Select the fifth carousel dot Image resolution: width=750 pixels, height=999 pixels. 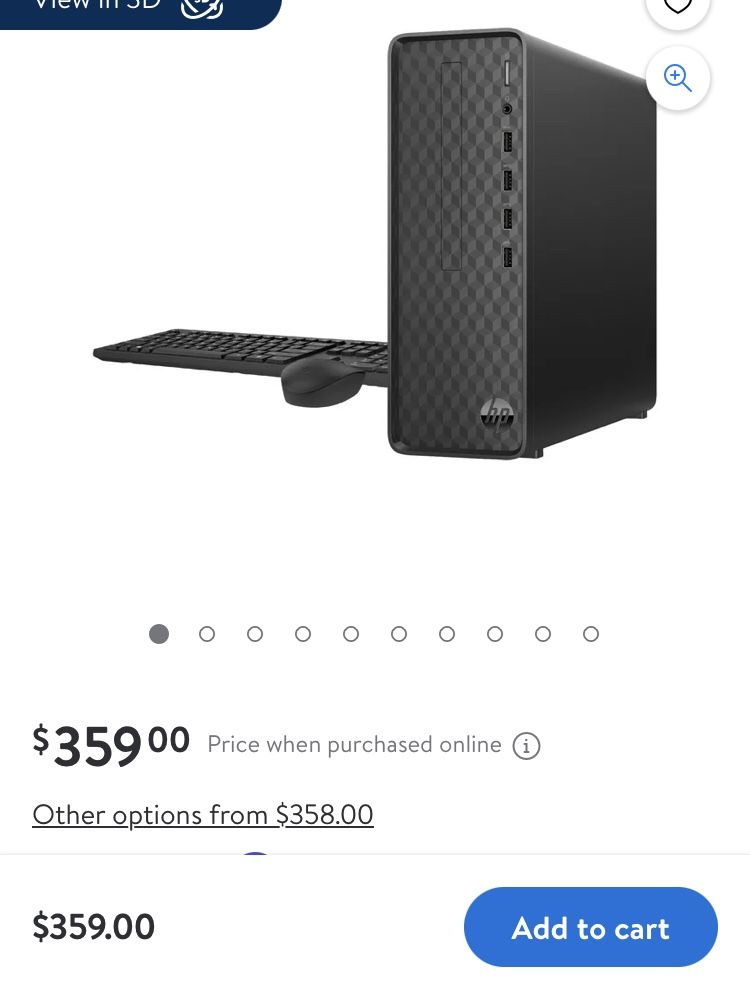[x=351, y=634]
